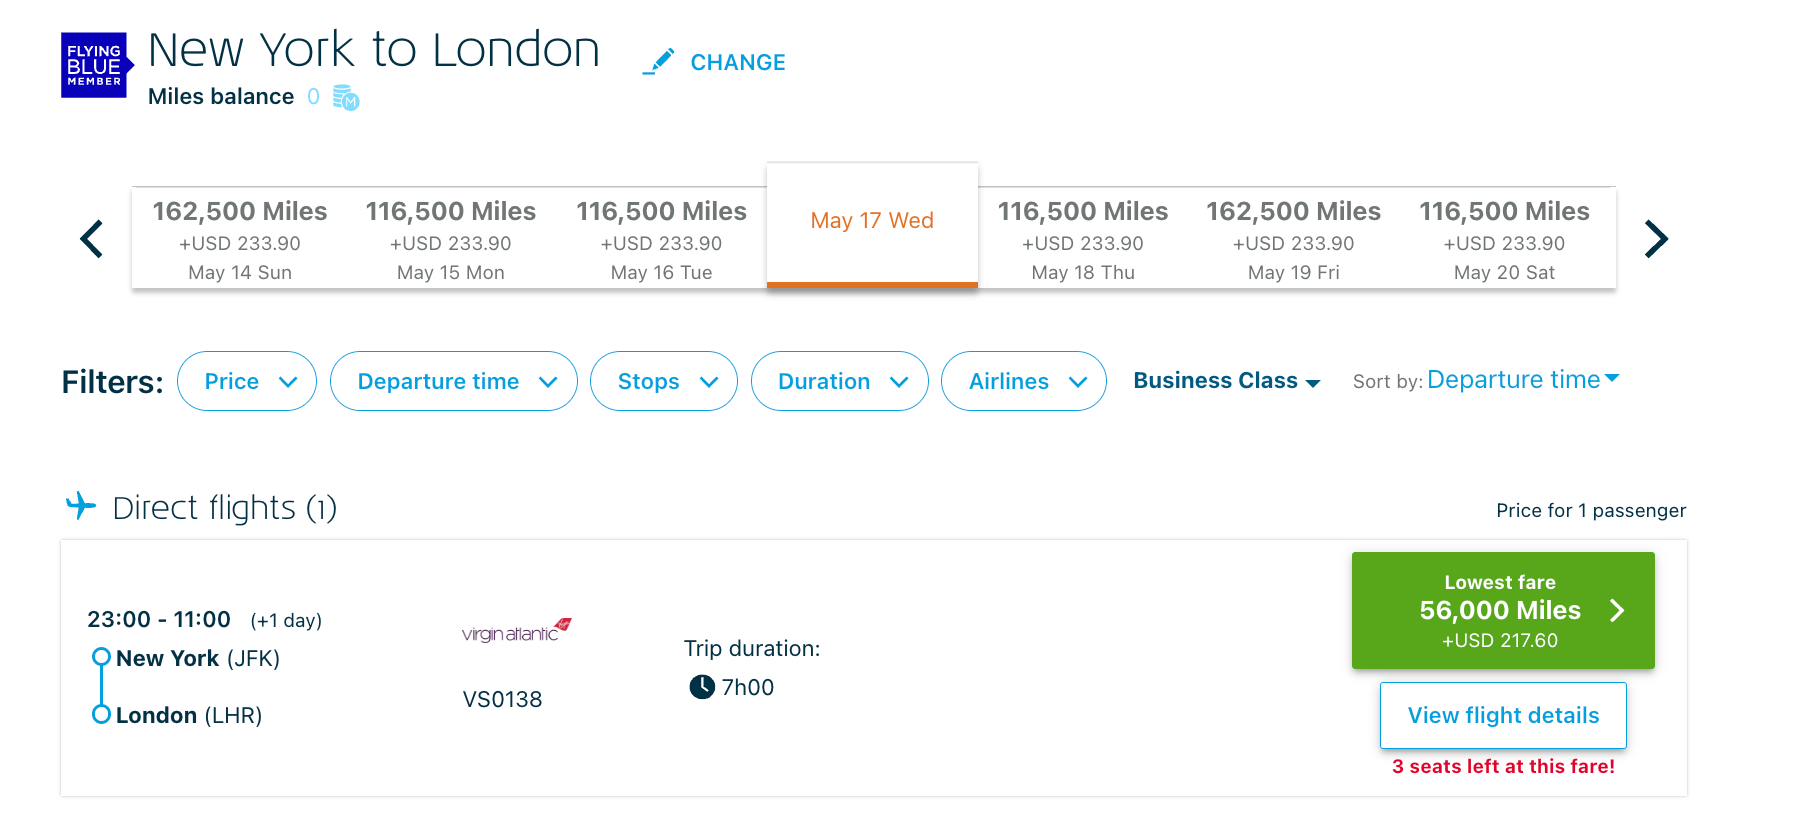Click the direct flights airplane icon
Screen dimensions: 1812x818
(81, 506)
